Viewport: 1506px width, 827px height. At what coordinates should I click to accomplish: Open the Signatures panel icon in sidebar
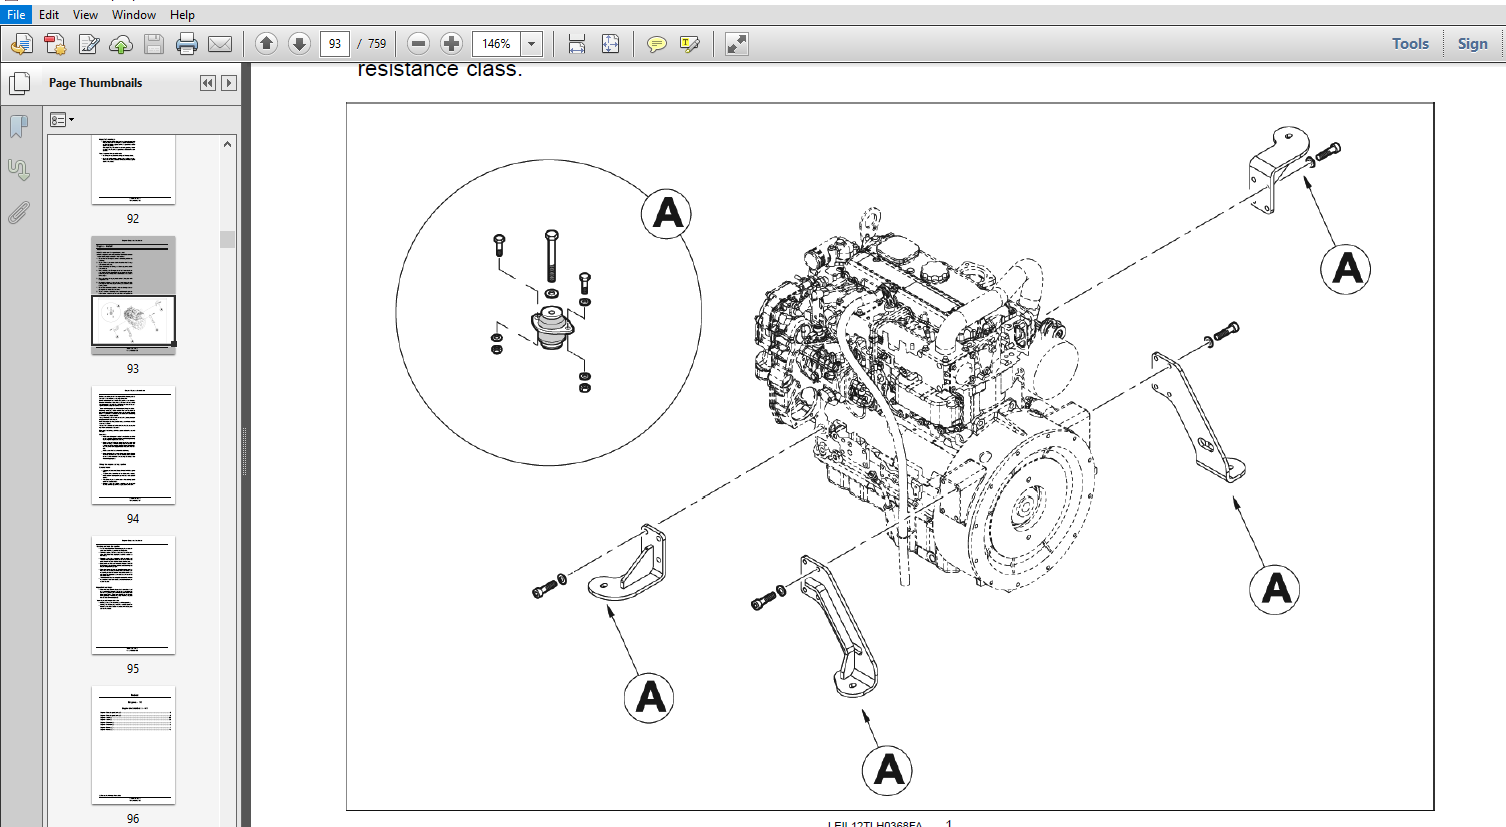pyautogui.click(x=18, y=170)
